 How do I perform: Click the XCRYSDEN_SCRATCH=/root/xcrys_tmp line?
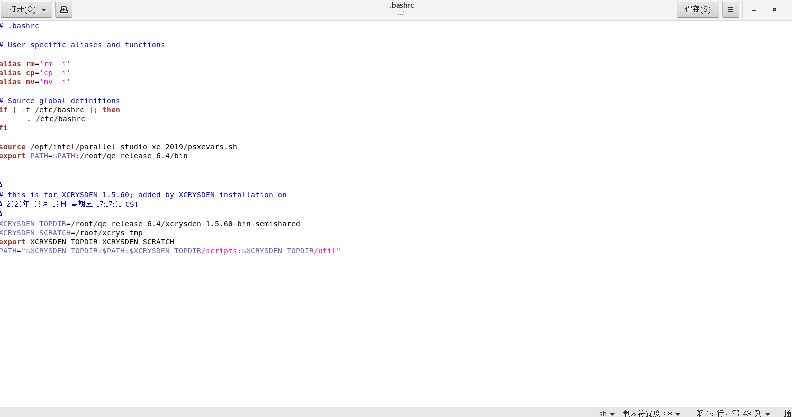pyautogui.click(x=71, y=233)
